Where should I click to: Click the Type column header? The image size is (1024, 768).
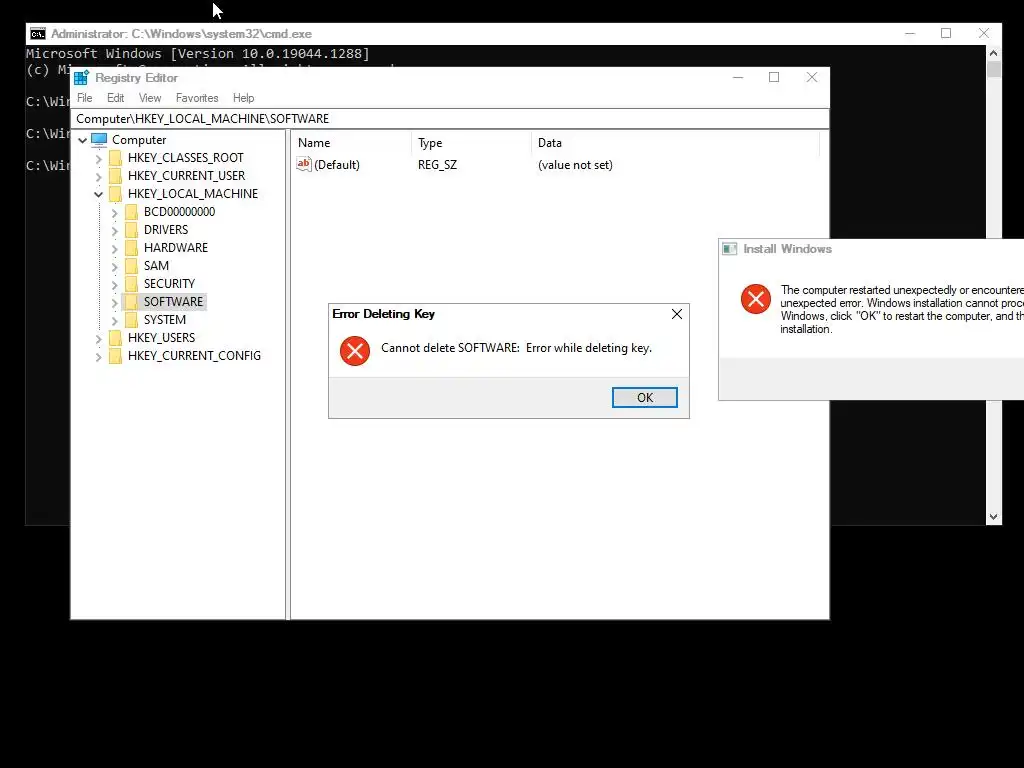click(472, 143)
